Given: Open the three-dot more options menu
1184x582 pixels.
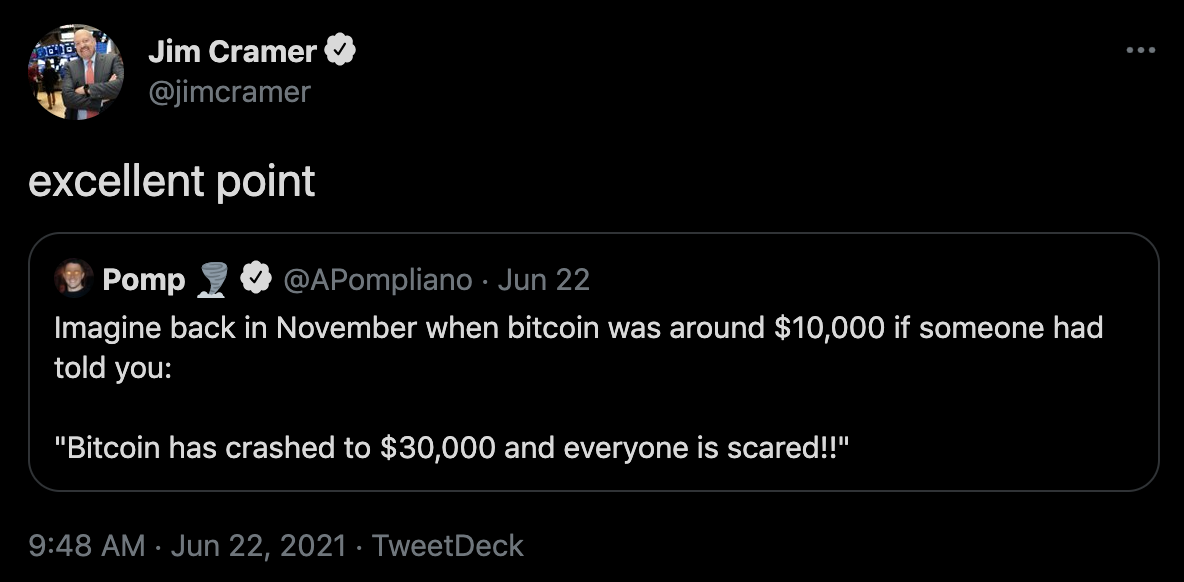Looking at the screenshot, I should coord(1140,51).
